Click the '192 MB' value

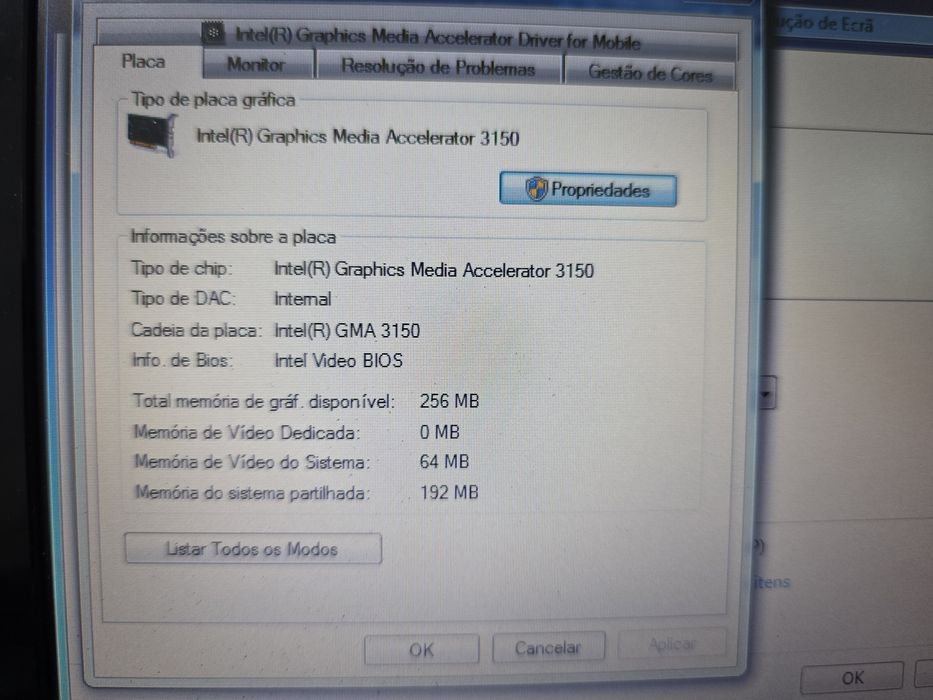(449, 492)
